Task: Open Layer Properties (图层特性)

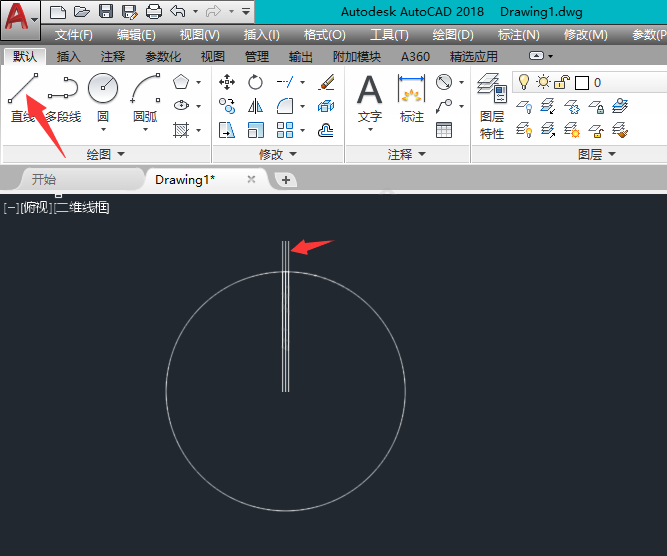Action: coord(492,106)
